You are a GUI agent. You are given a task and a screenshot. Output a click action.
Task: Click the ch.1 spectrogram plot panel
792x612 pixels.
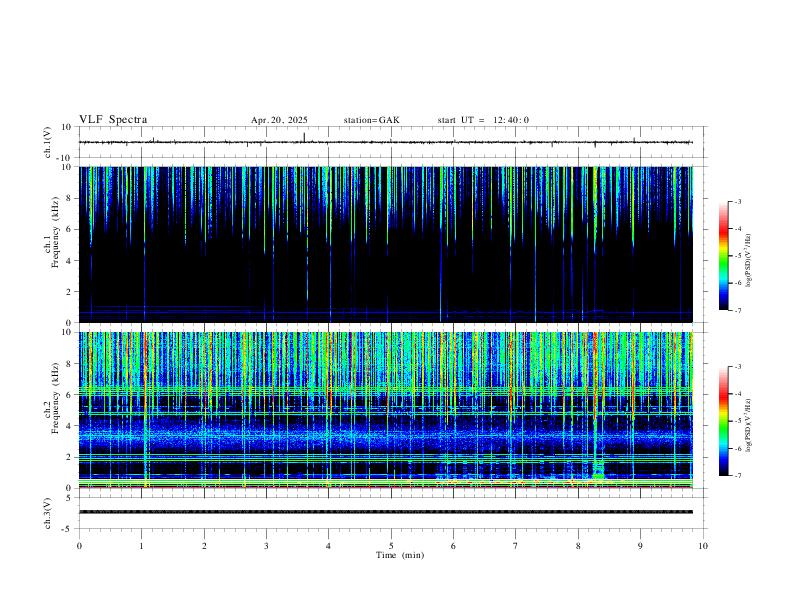tap(386, 244)
